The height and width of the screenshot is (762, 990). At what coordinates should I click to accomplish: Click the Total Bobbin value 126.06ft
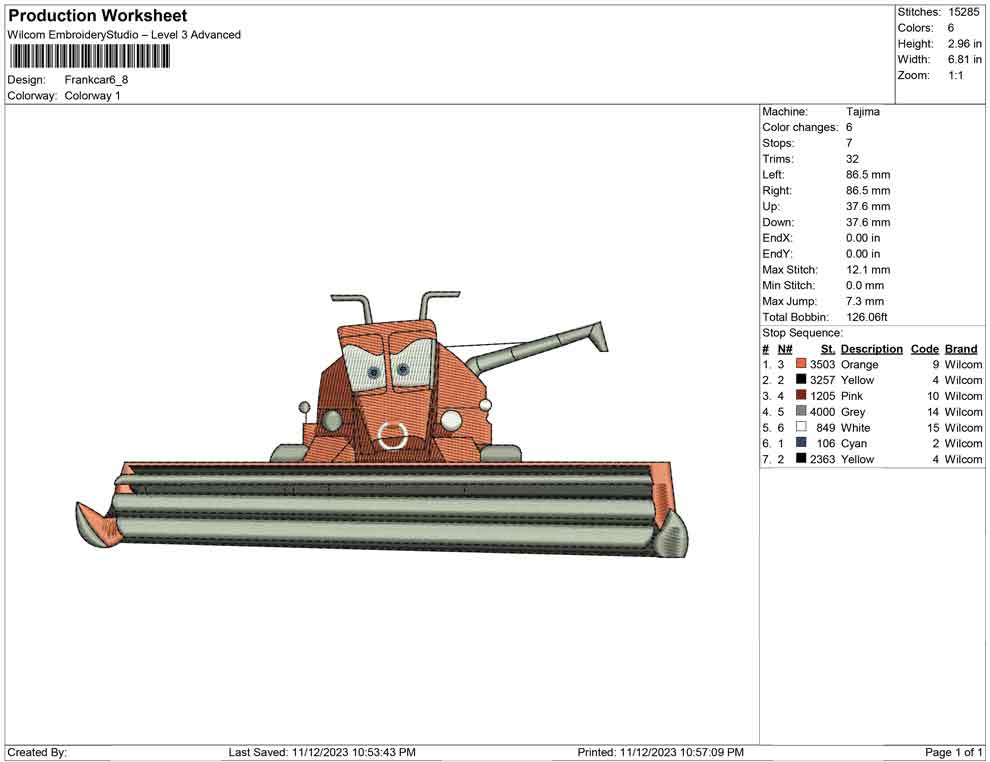(x=867, y=317)
